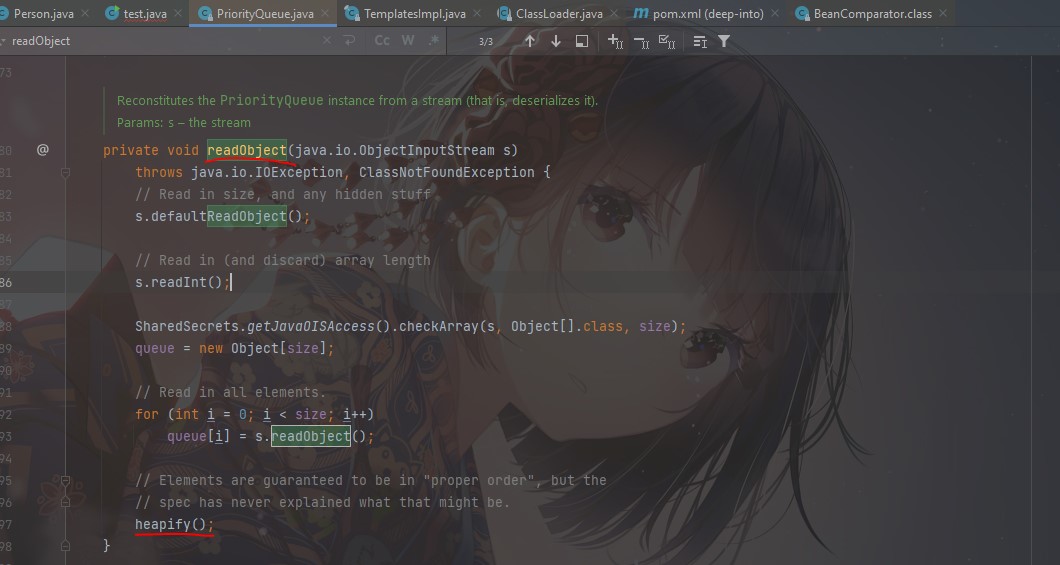Jump to previous search occurrence arrow
1060x565 pixels.
pos(530,41)
